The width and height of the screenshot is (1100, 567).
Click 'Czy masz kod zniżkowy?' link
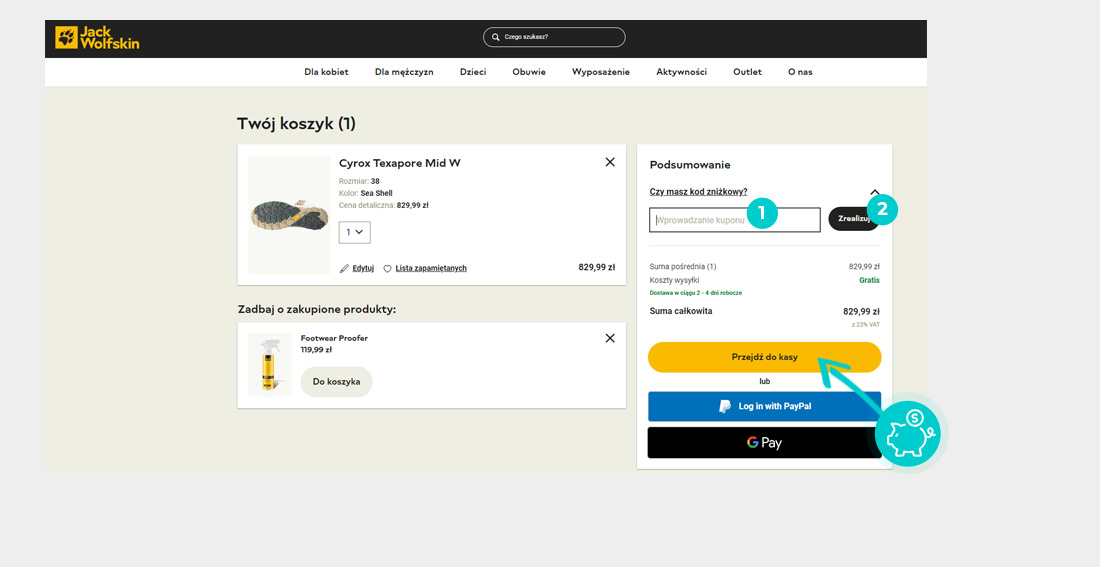[698, 192]
